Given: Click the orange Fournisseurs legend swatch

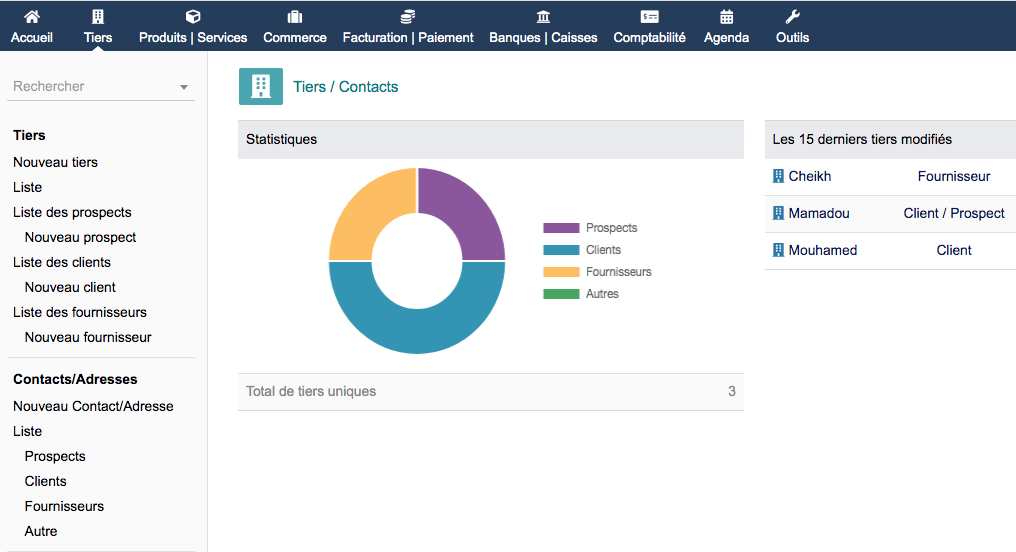Looking at the screenshot, I should coord(561,272).
